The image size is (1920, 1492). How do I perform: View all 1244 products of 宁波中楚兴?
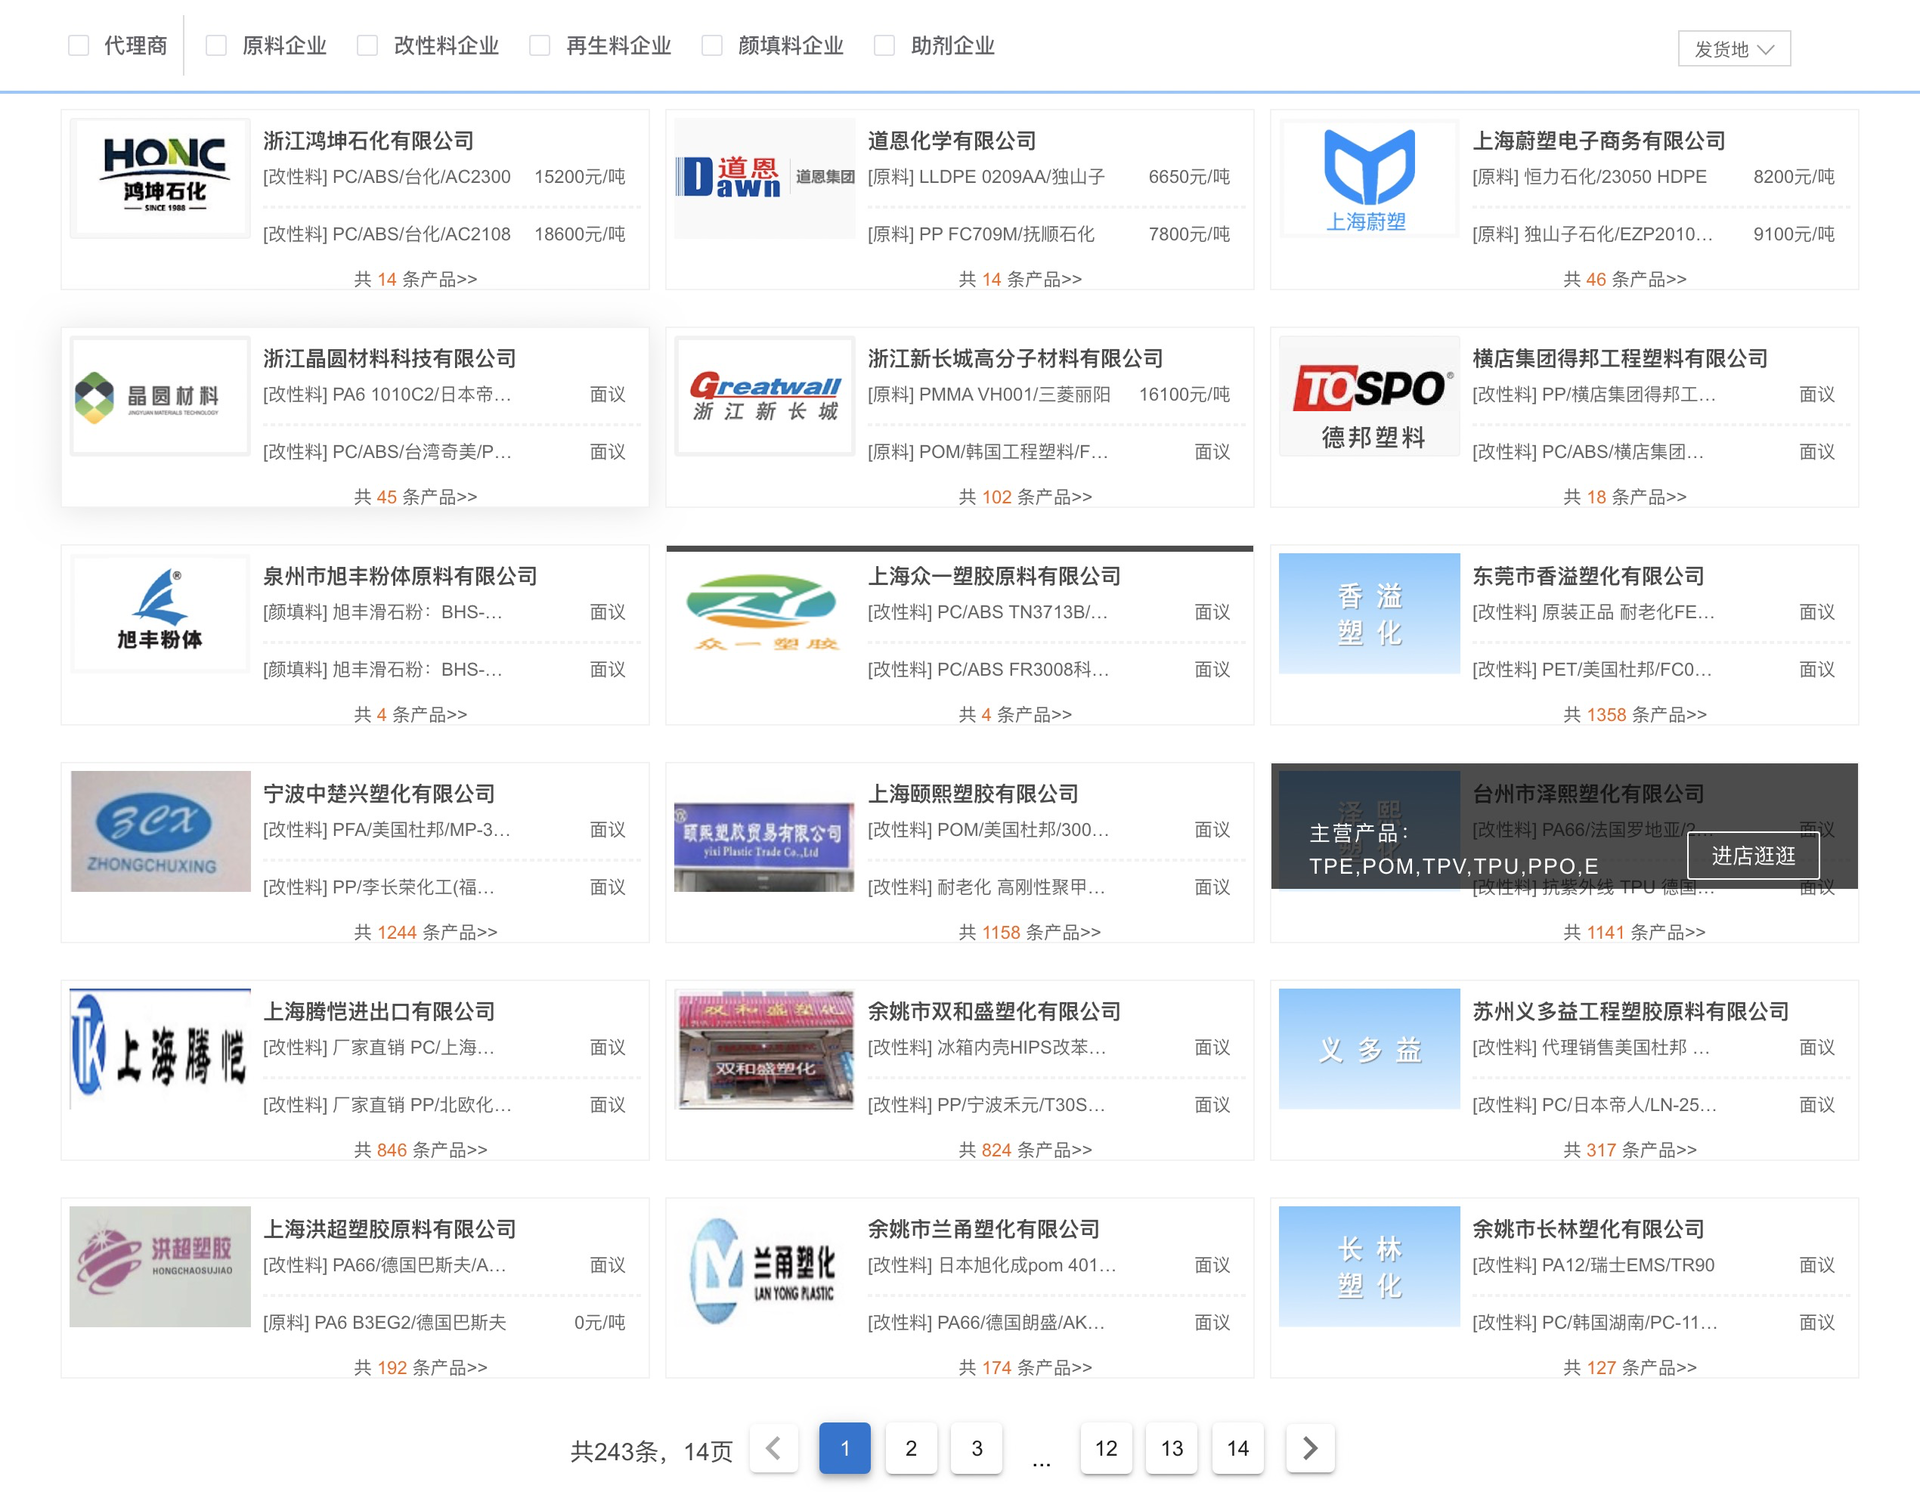pos(425,932)
